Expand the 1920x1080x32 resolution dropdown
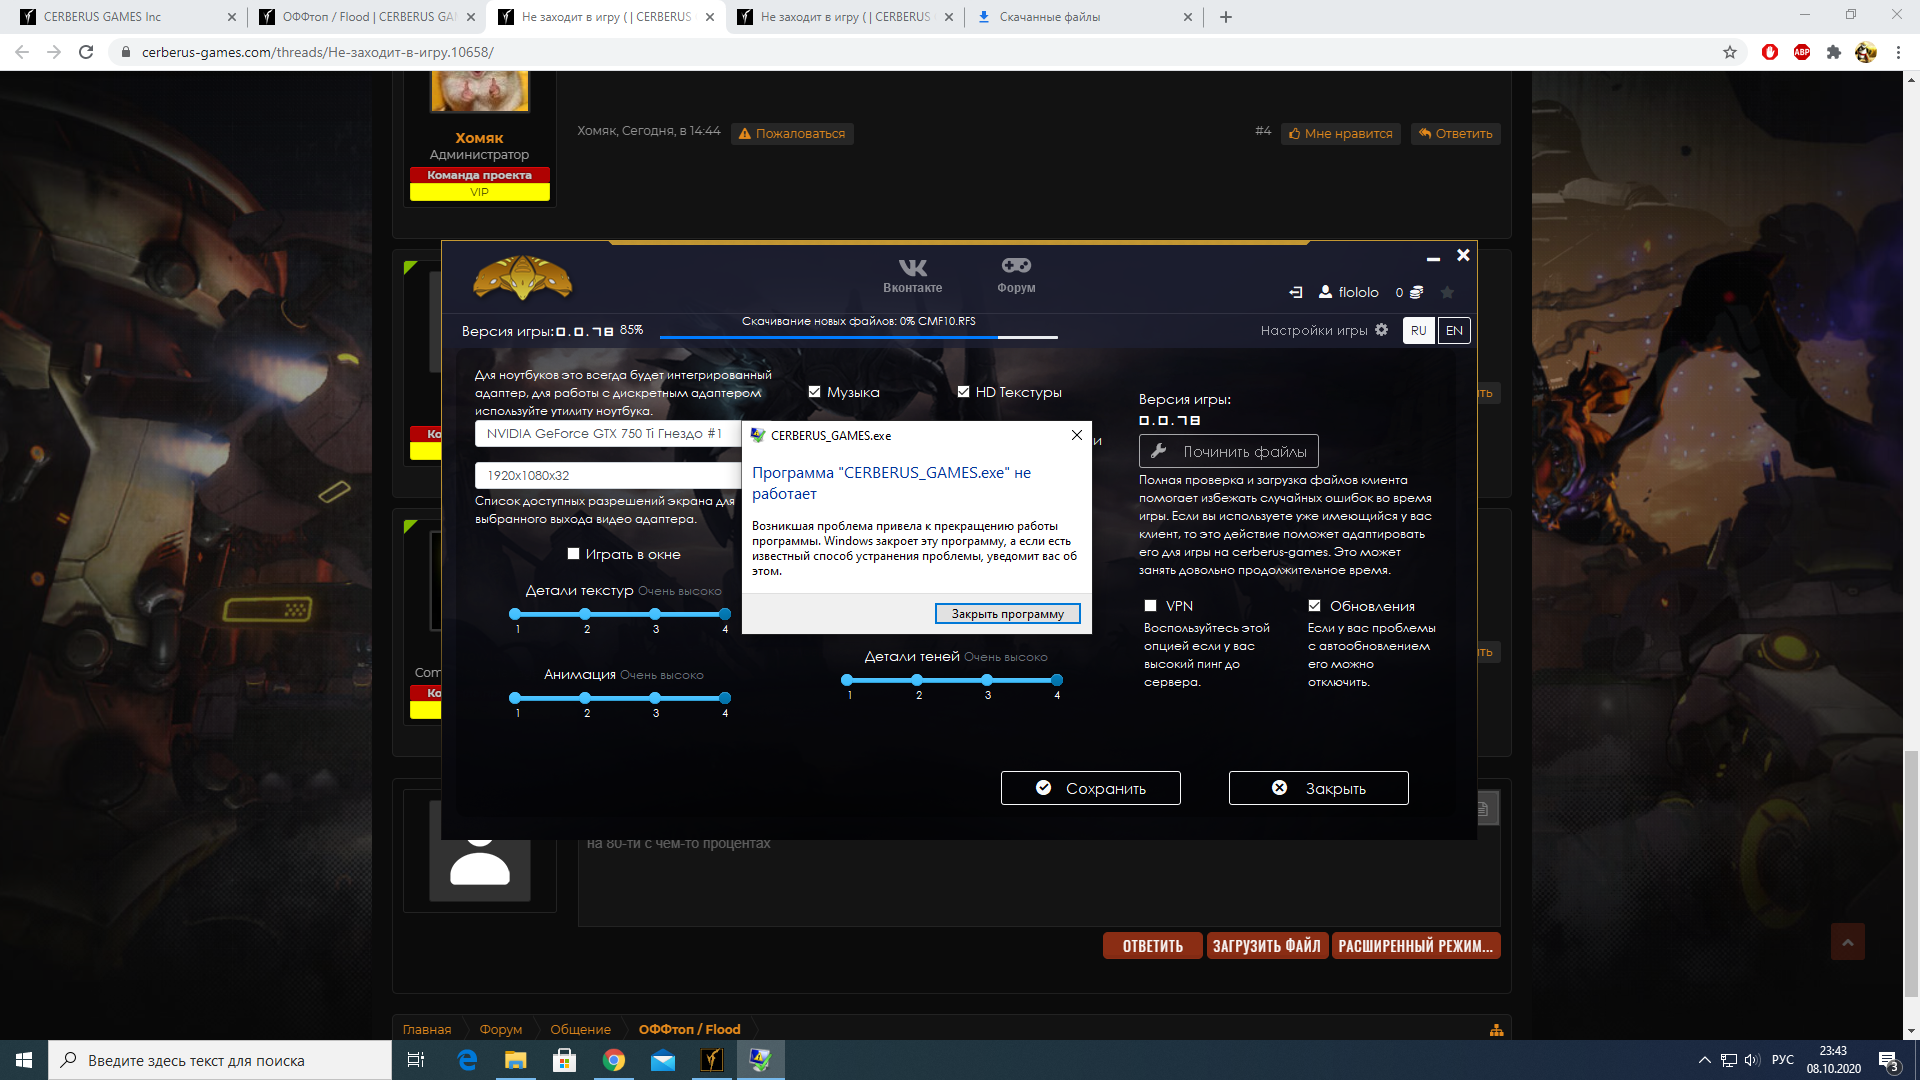Screen dimensions: 1920x1080 (x=606, y=475)
